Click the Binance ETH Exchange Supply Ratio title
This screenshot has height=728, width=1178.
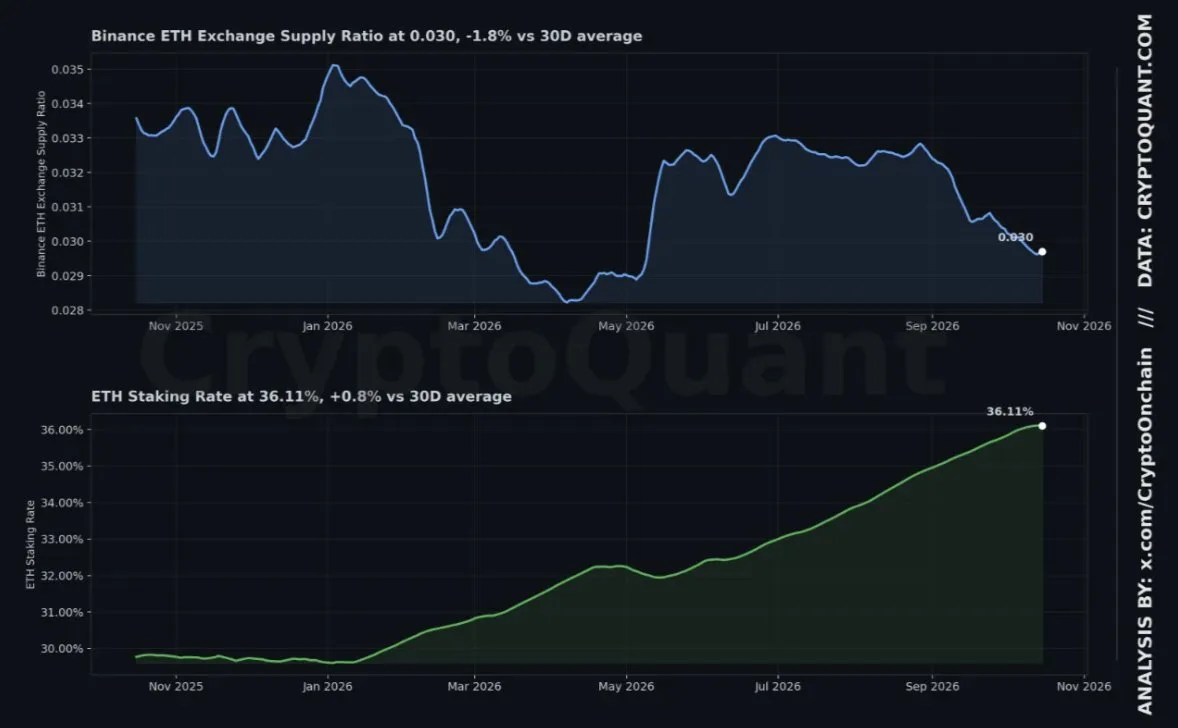[367, 36]
